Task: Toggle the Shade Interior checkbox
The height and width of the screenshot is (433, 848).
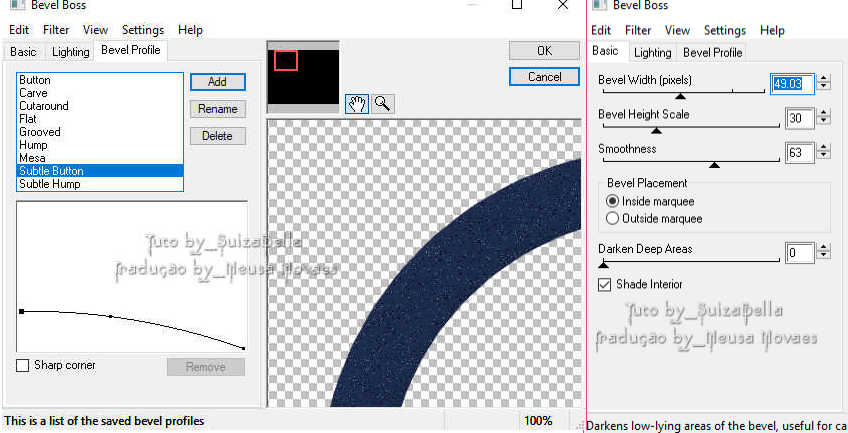Action: click(x=604, y=284)
